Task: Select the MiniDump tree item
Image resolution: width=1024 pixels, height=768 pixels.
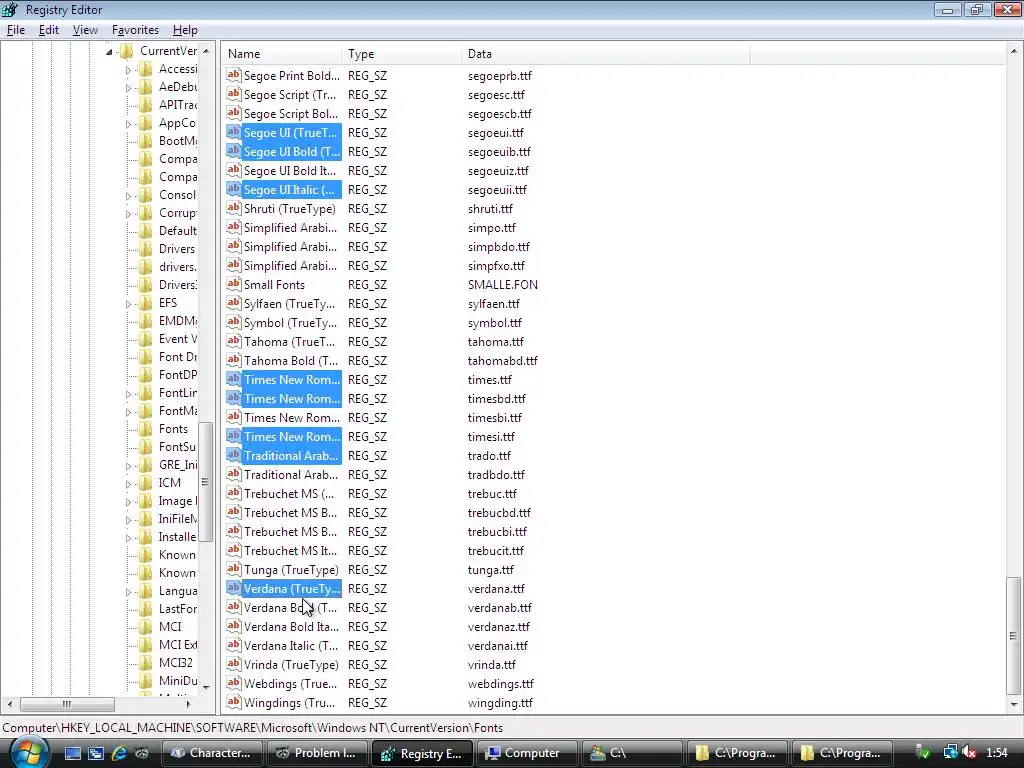Action: (x=178, y=680)
